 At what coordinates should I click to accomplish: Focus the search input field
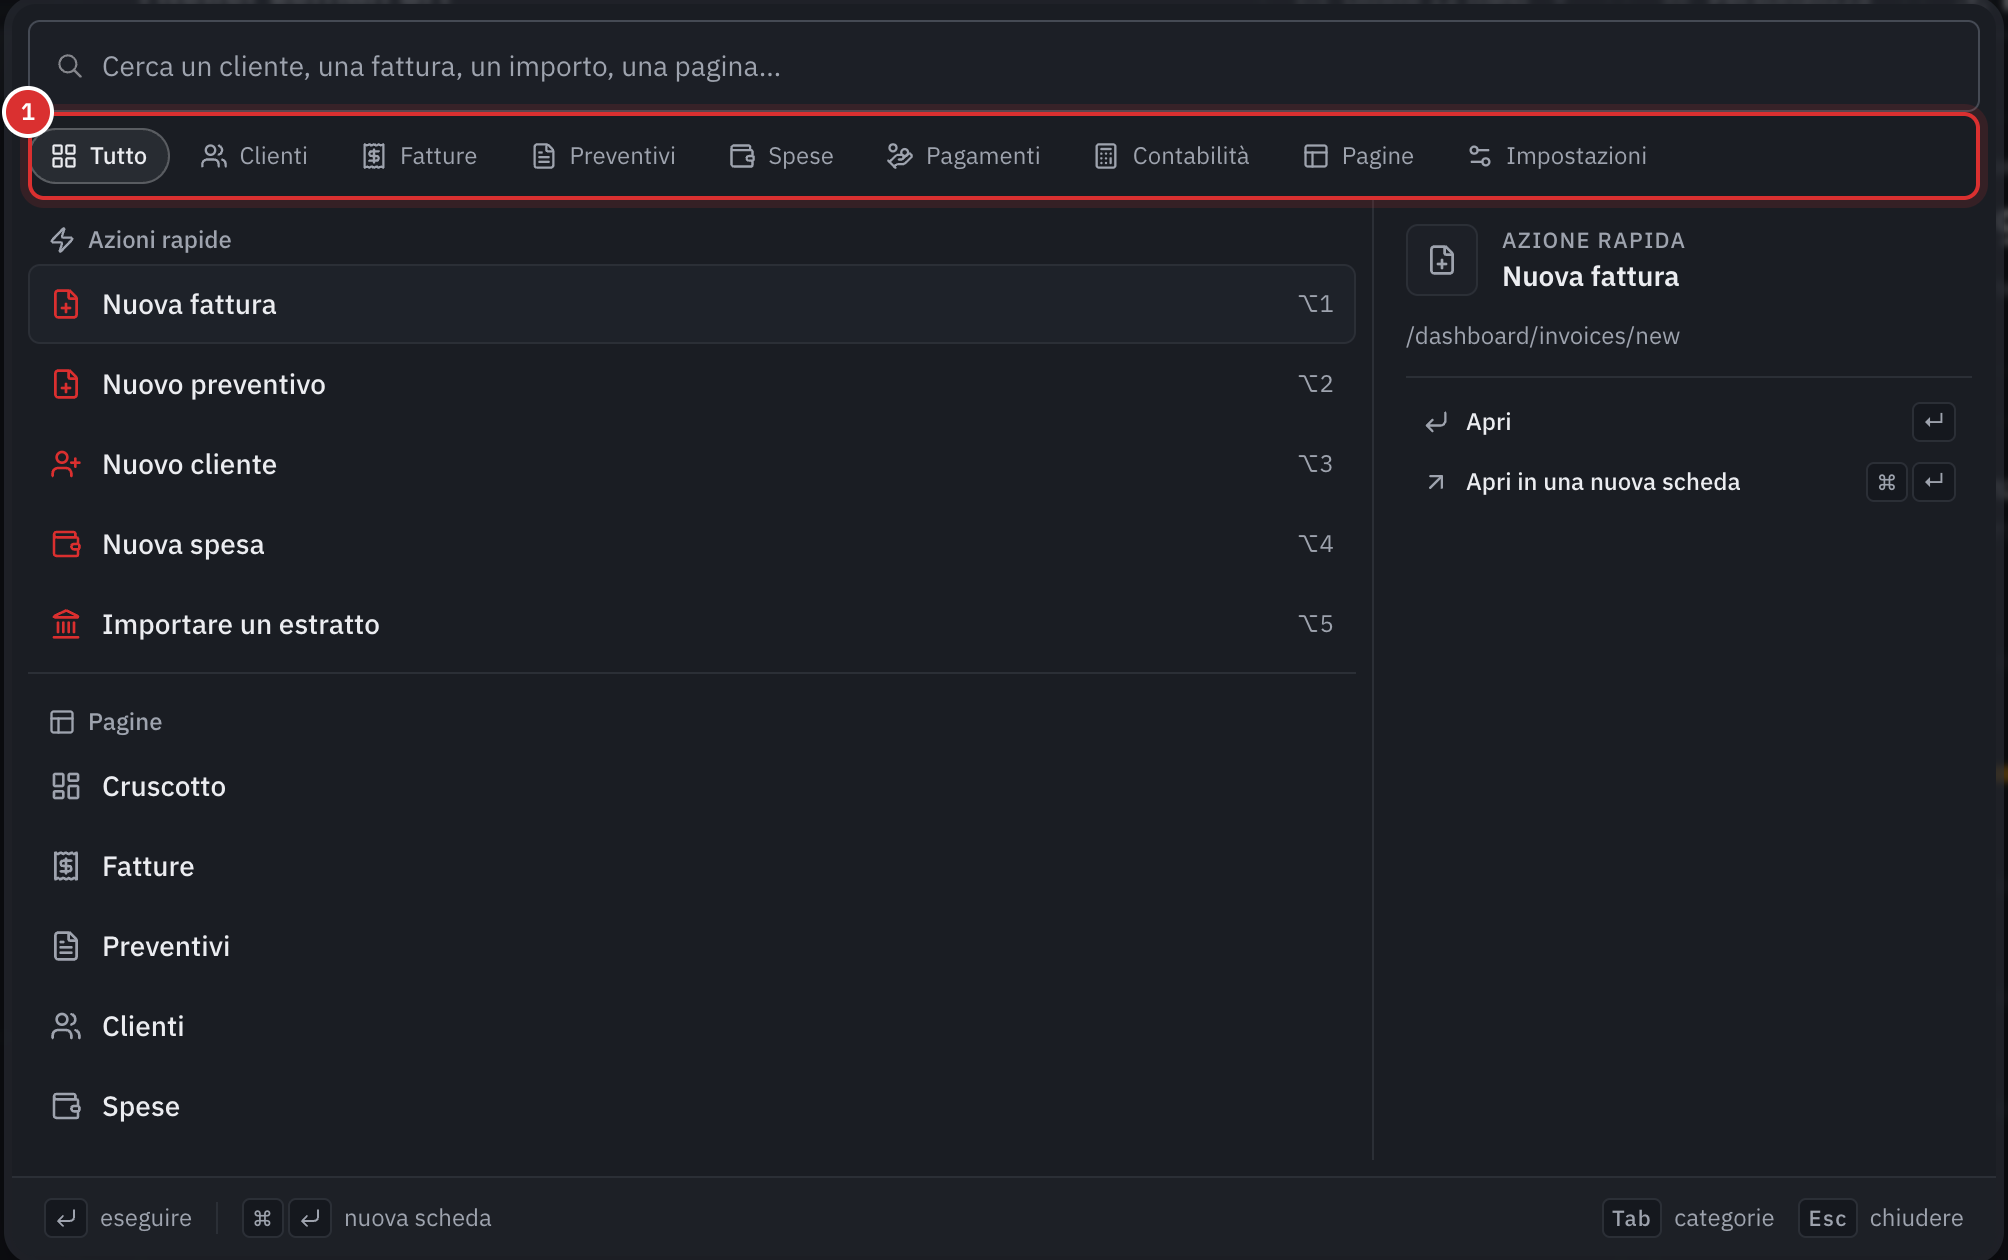pyautogui.click(x=1003, y=66)
